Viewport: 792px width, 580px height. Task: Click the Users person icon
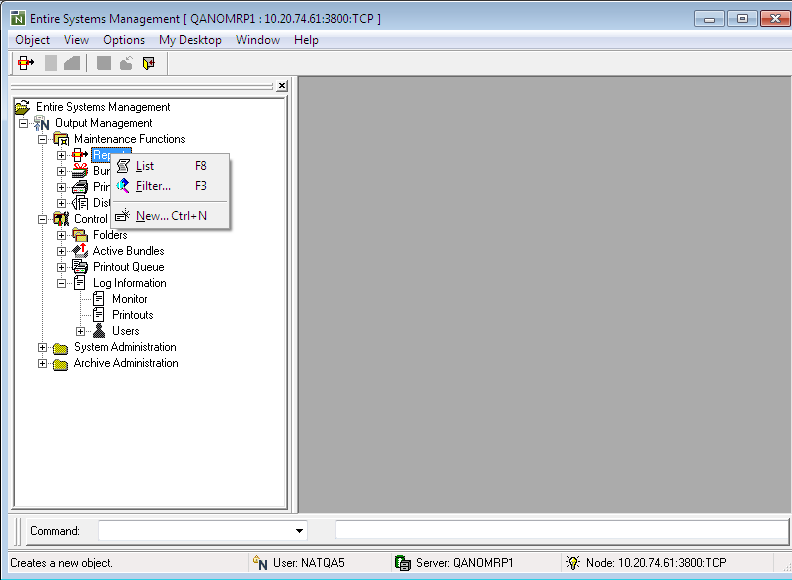coord(99,331)
